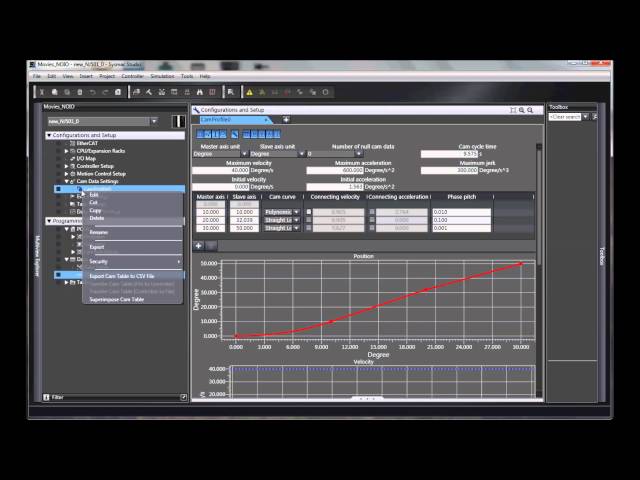Viewport: 640px width, 480px height.
Task: Expand the CPU/Expansion Racks node
Action: [x=67, y=151]
